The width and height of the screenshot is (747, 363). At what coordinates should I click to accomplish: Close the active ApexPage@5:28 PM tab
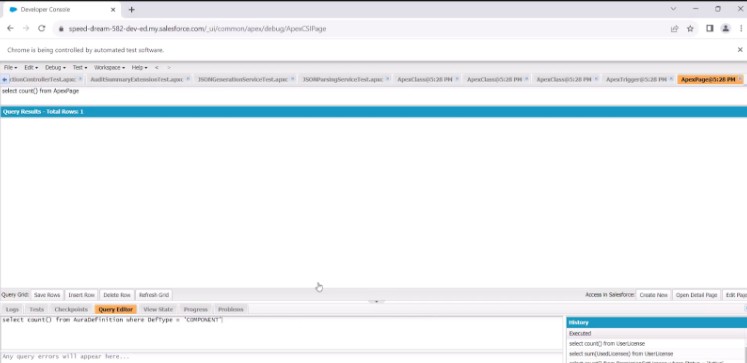click(740, 79)
